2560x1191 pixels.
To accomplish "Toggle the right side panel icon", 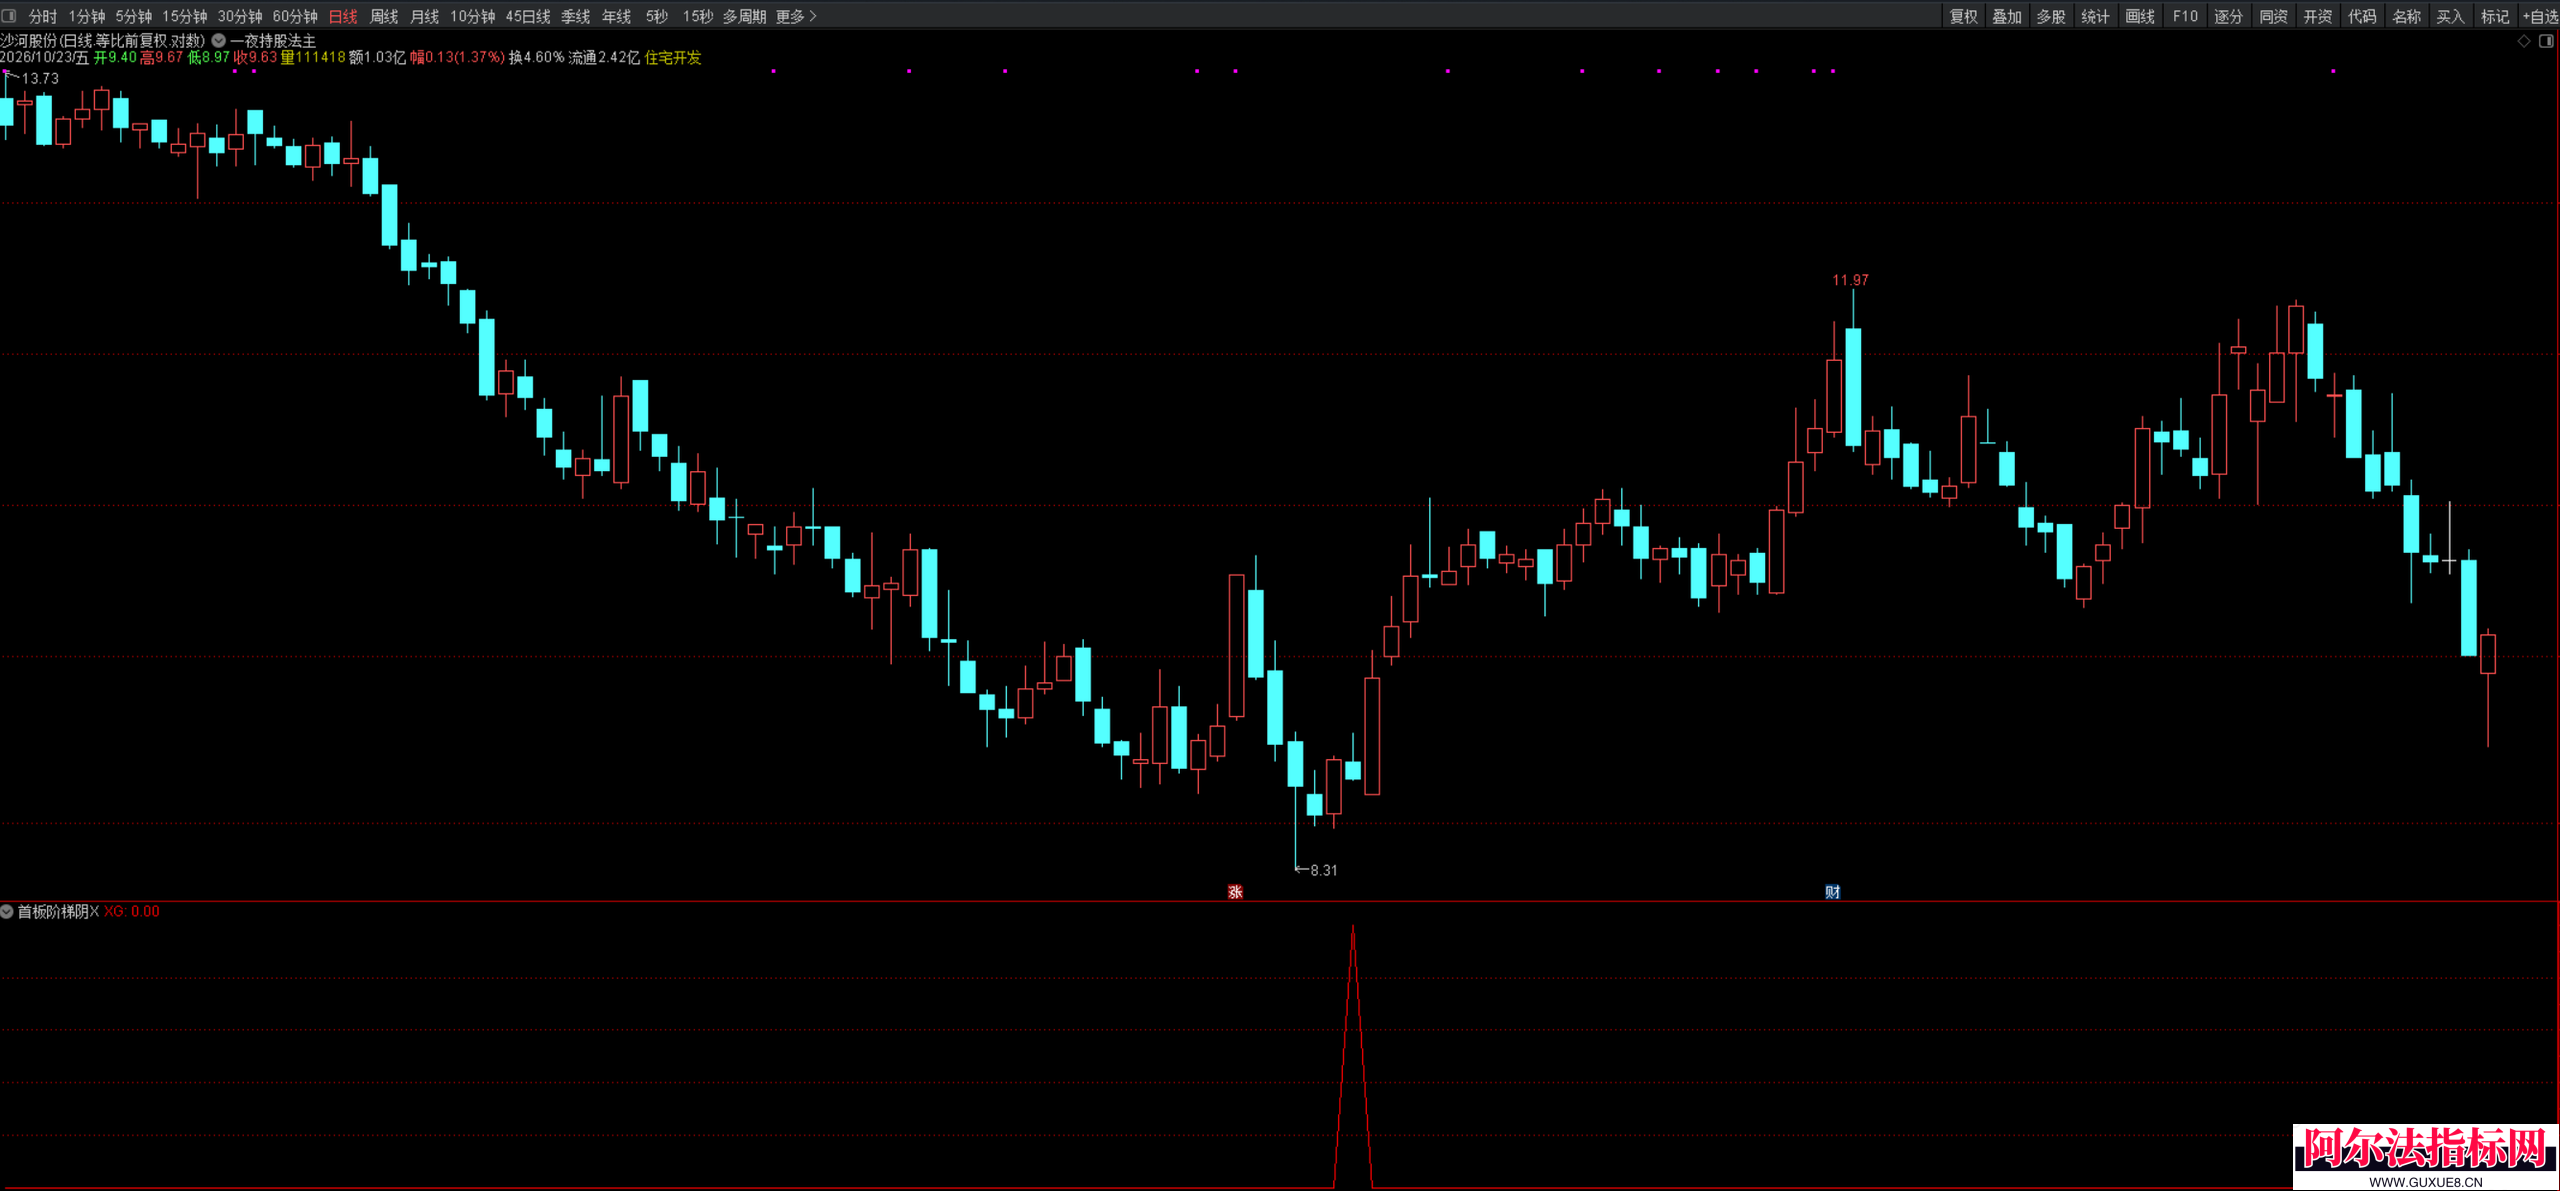I will (x=2546, y=41).
